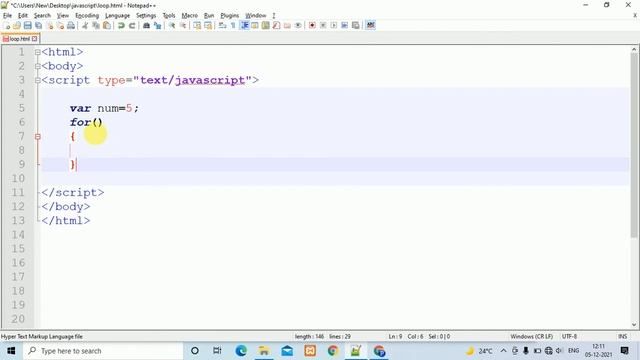The width and height of the screenshot is (640, 360).
Task: Select the loop.html document tab
Action: pyautogui.click(x=20, y=39)
